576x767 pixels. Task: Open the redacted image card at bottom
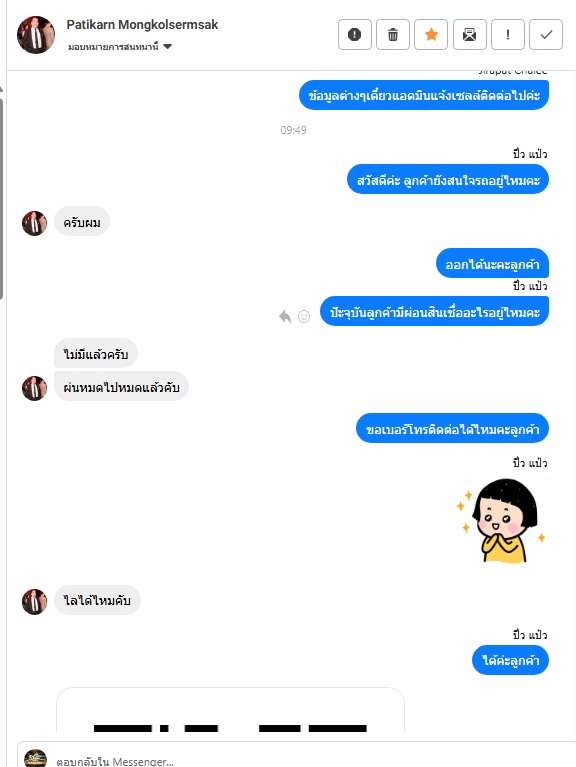click(x=230, y=710)
